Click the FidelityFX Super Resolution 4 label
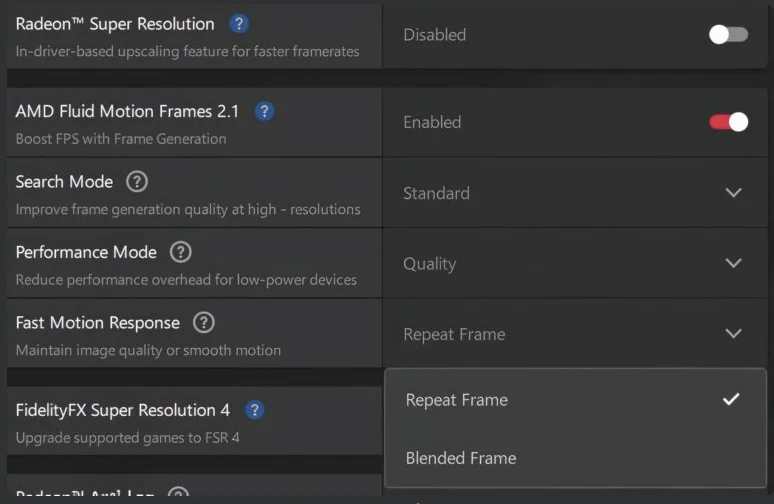The height and width of the screenshot is (504, 774). coord(123,410)
